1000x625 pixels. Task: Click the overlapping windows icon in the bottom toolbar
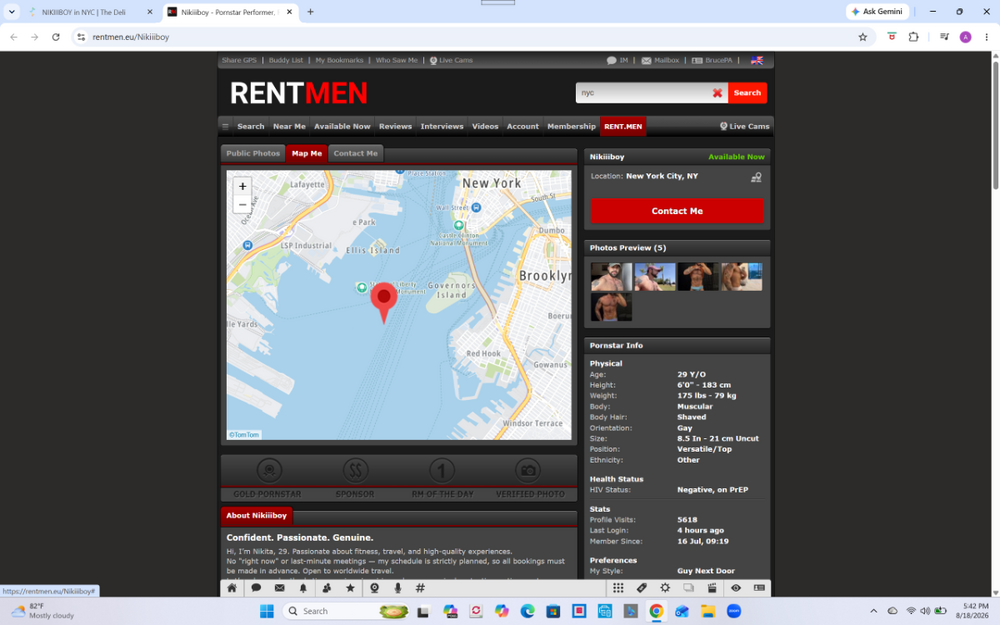pos(689,588)
